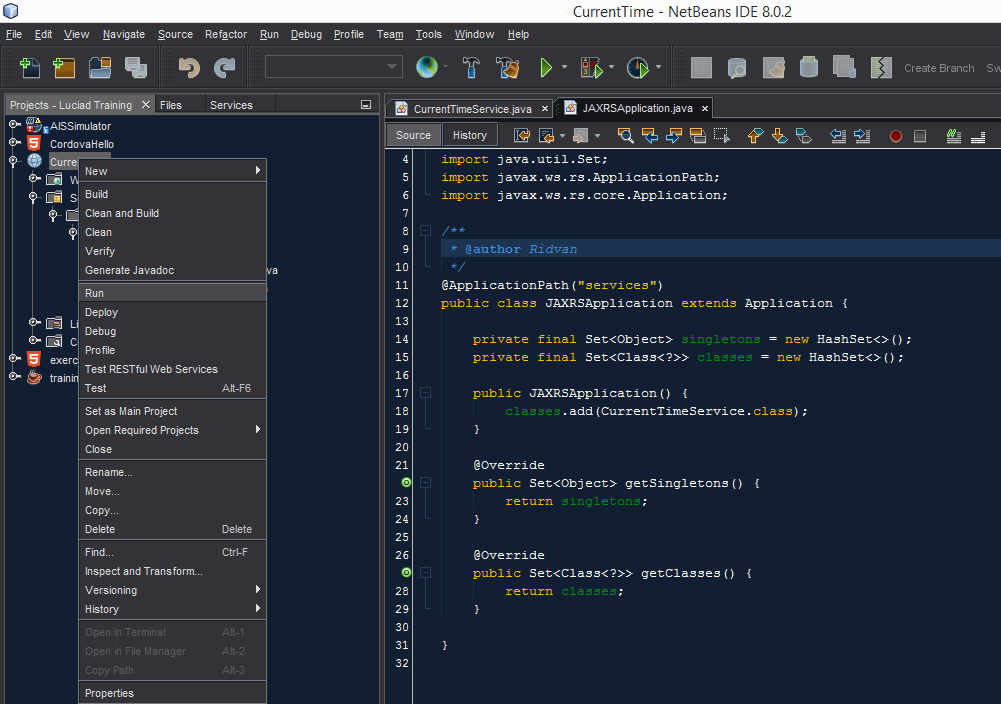Open the dropdown arrow beside Run Project
The width and height of the screenshot is (1001, 704).
coord(564,67)
